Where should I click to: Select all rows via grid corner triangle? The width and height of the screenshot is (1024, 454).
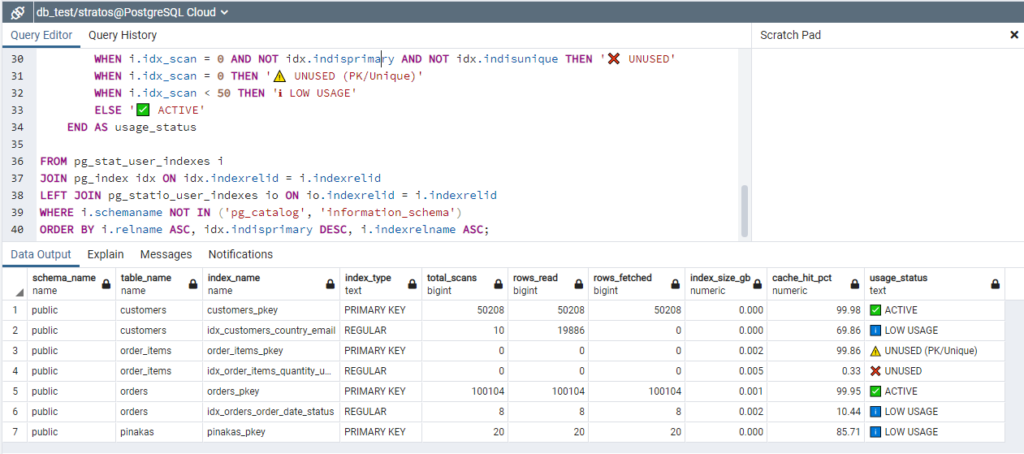coord(20,292)
